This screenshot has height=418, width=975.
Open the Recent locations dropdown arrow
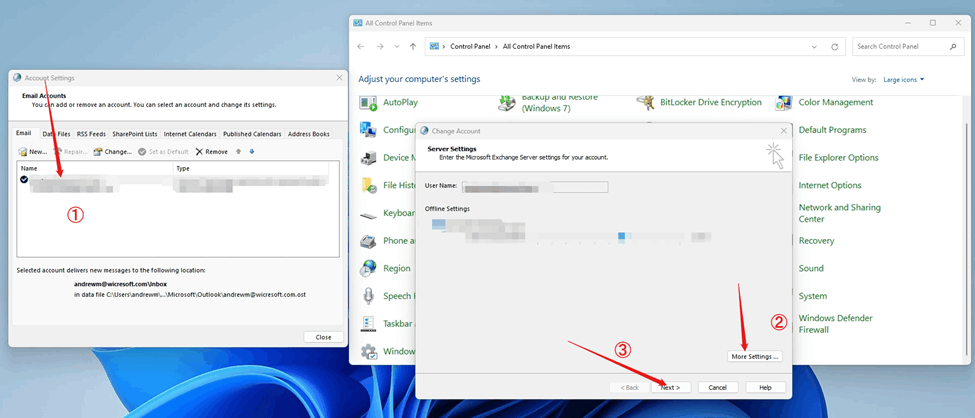pos(397,47)
